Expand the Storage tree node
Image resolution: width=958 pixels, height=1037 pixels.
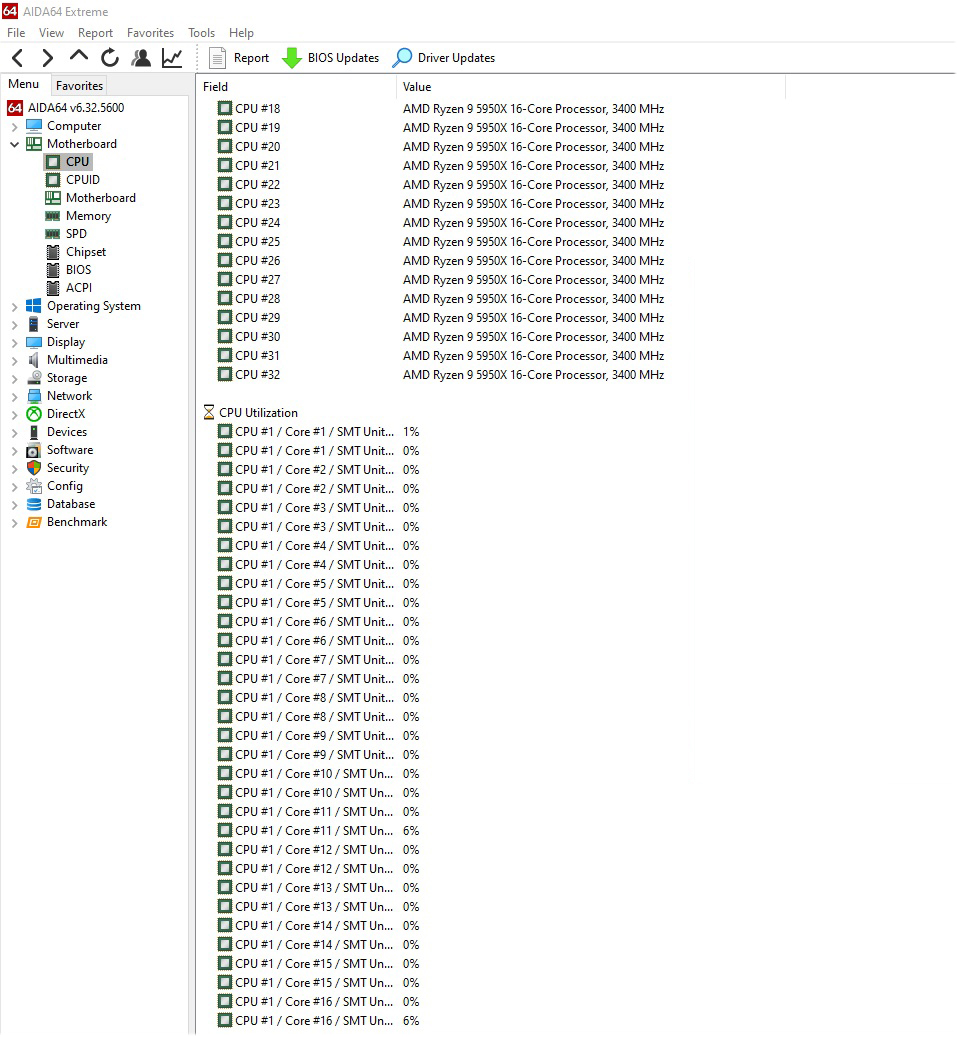click(x=15, y=378)
